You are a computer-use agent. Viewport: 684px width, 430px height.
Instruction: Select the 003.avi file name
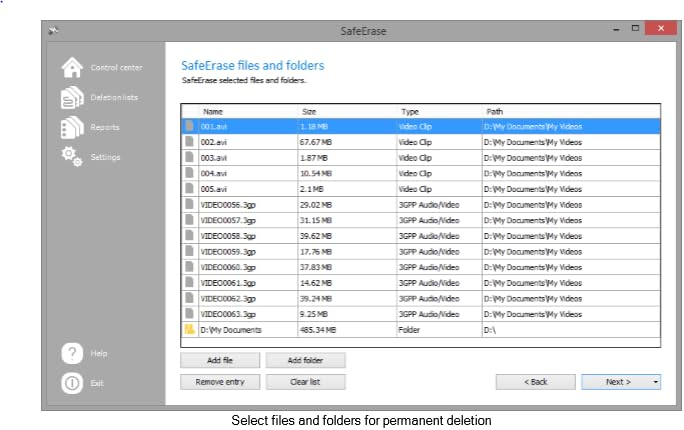point(214,158)
